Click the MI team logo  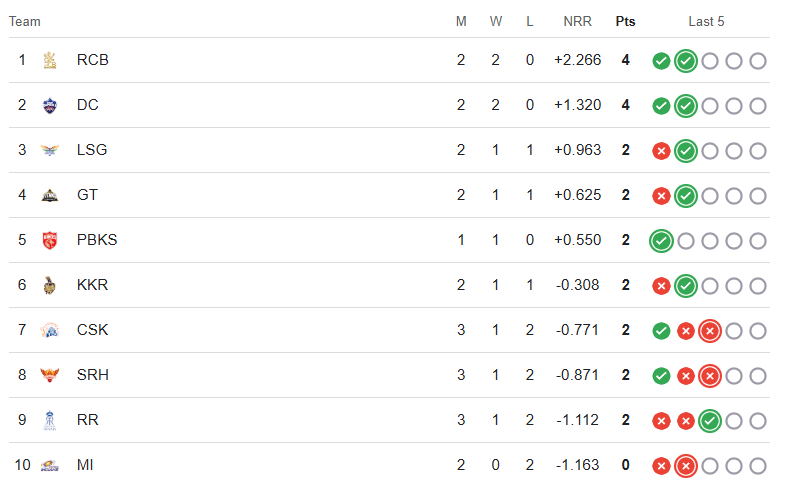49,465
